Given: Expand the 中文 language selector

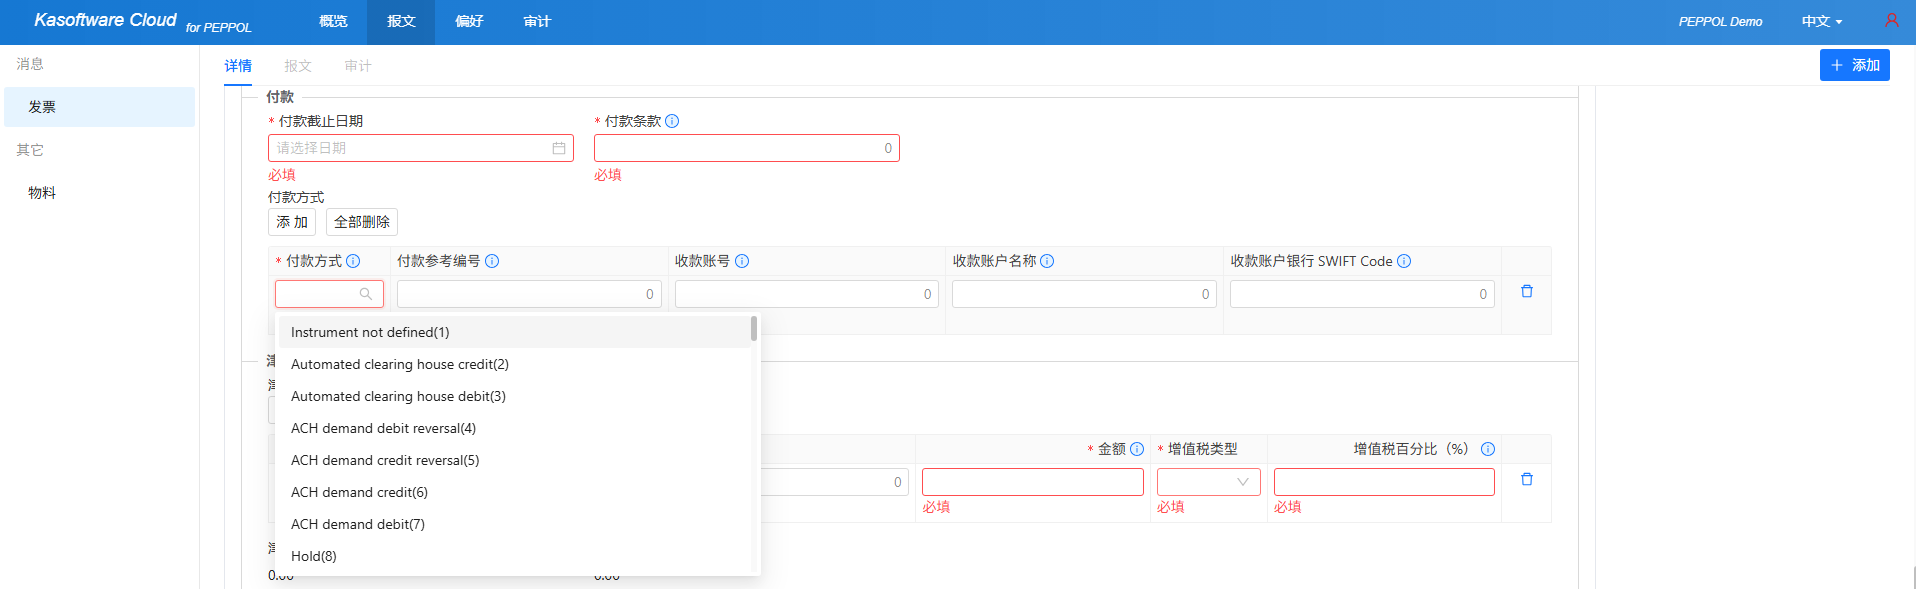Looking at the screenshot, I should point(1821,21).
